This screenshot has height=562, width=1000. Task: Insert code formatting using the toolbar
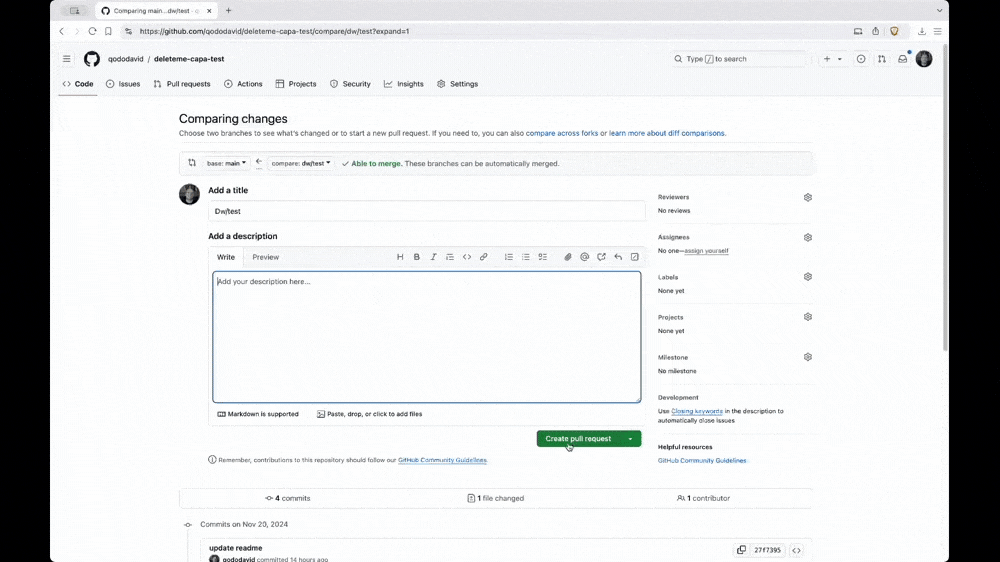pos(467,257)
